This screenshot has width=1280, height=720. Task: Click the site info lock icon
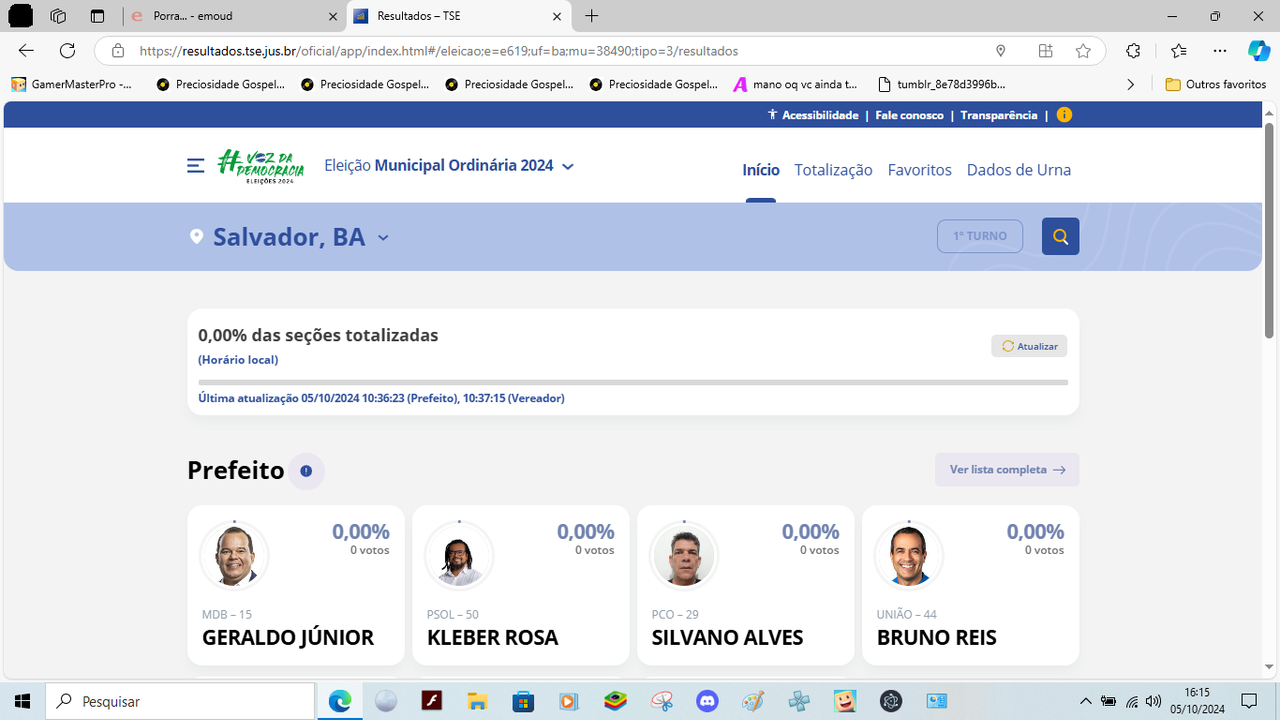coord(118,51)
